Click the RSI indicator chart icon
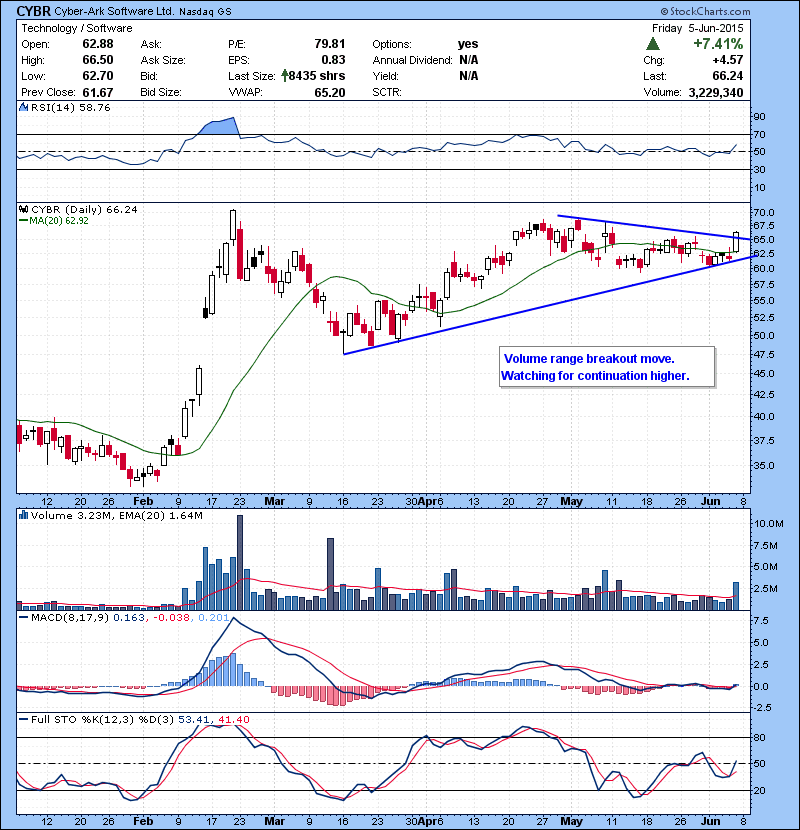The image size is (800, 830). 23,107
